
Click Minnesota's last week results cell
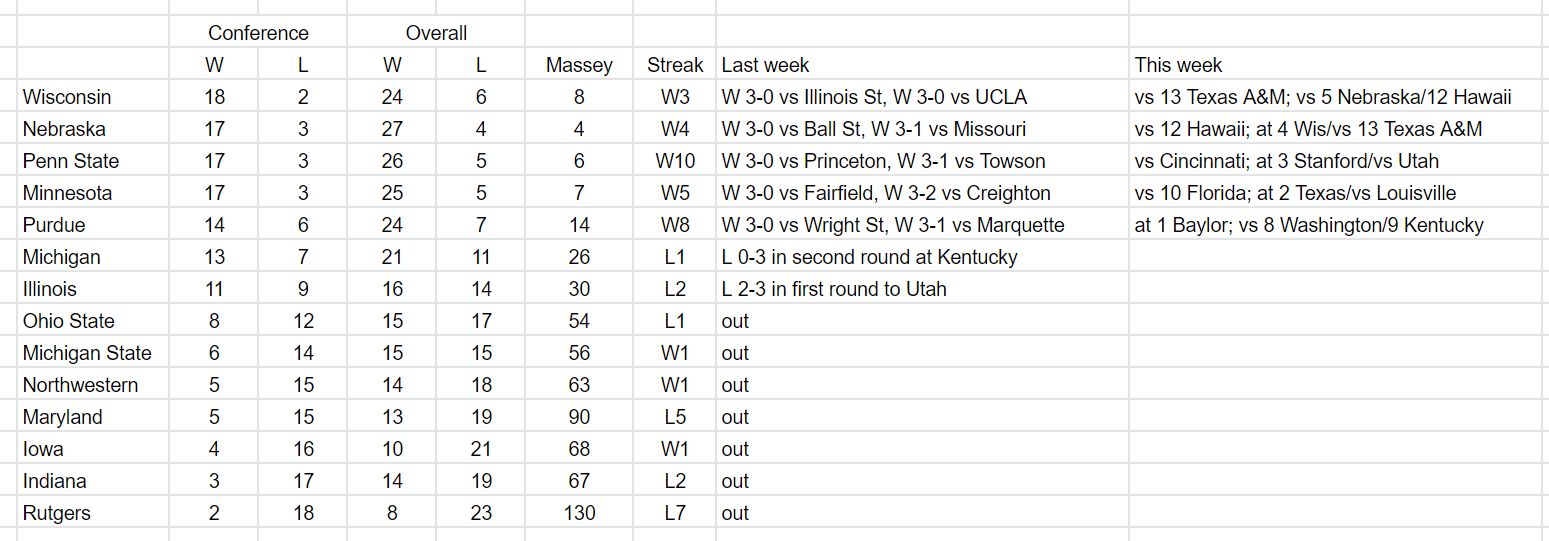922,193
